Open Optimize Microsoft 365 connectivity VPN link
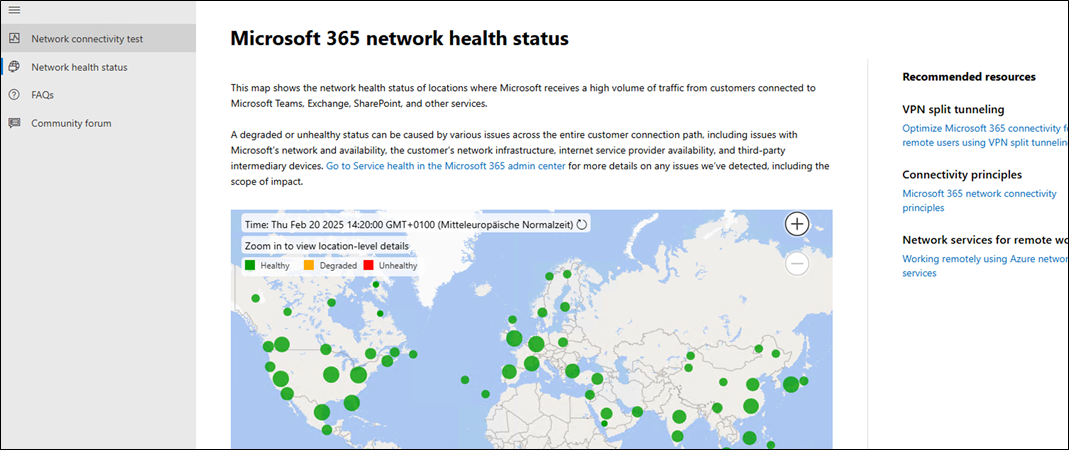This screenshot has width=1069, height=450. (x=985, y=135)
